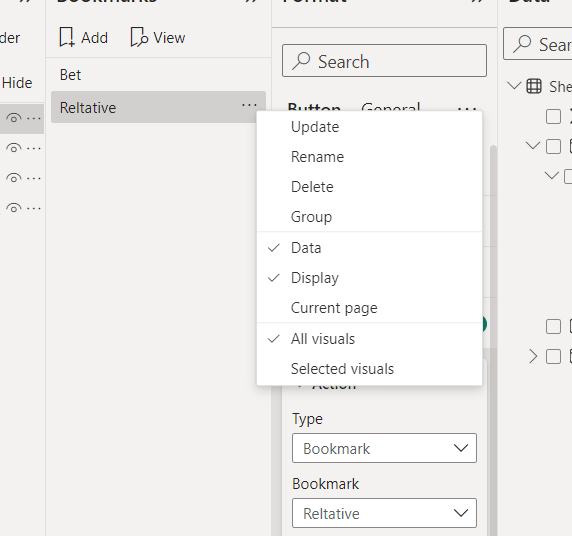Open the Reltative bookmark ellipsis menu
The width and height of the screenshot is (572, 536).
tap(249, 106)
